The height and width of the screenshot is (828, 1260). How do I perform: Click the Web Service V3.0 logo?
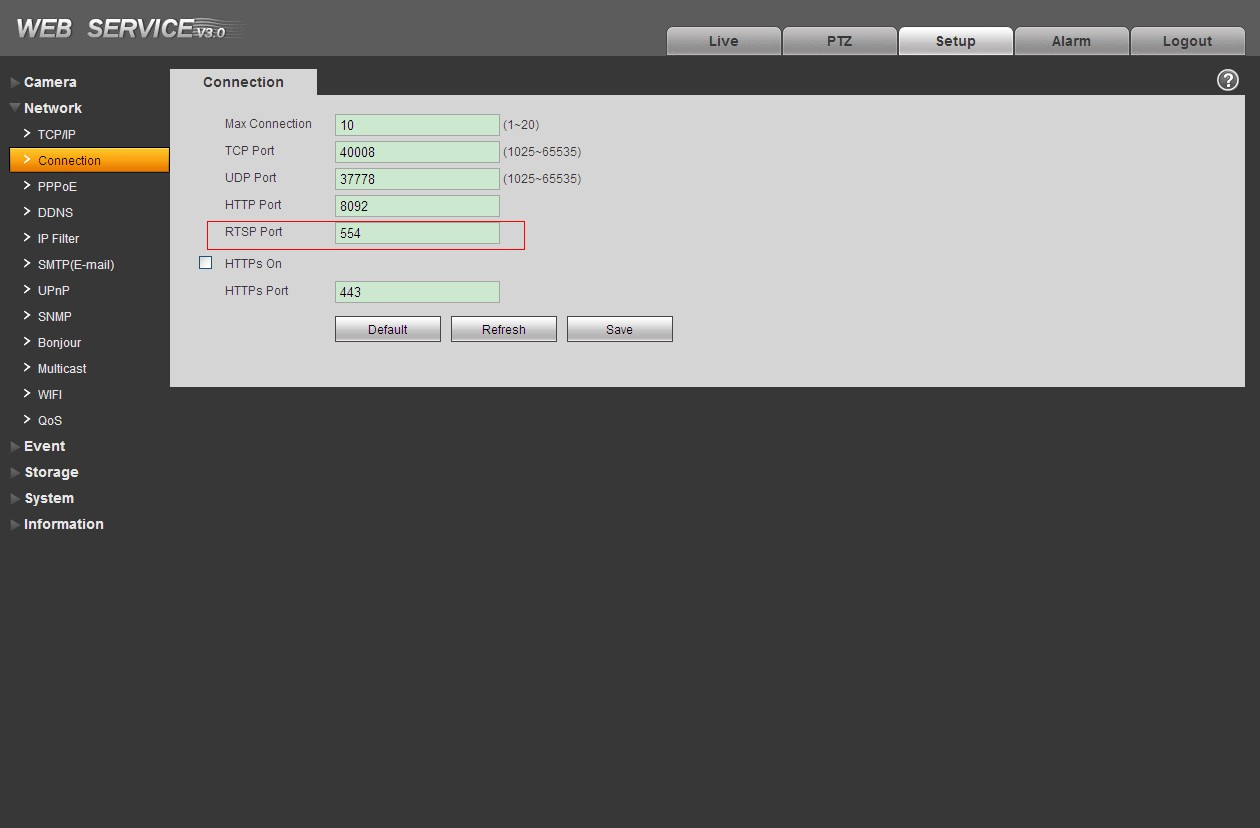tap(128, 29)
